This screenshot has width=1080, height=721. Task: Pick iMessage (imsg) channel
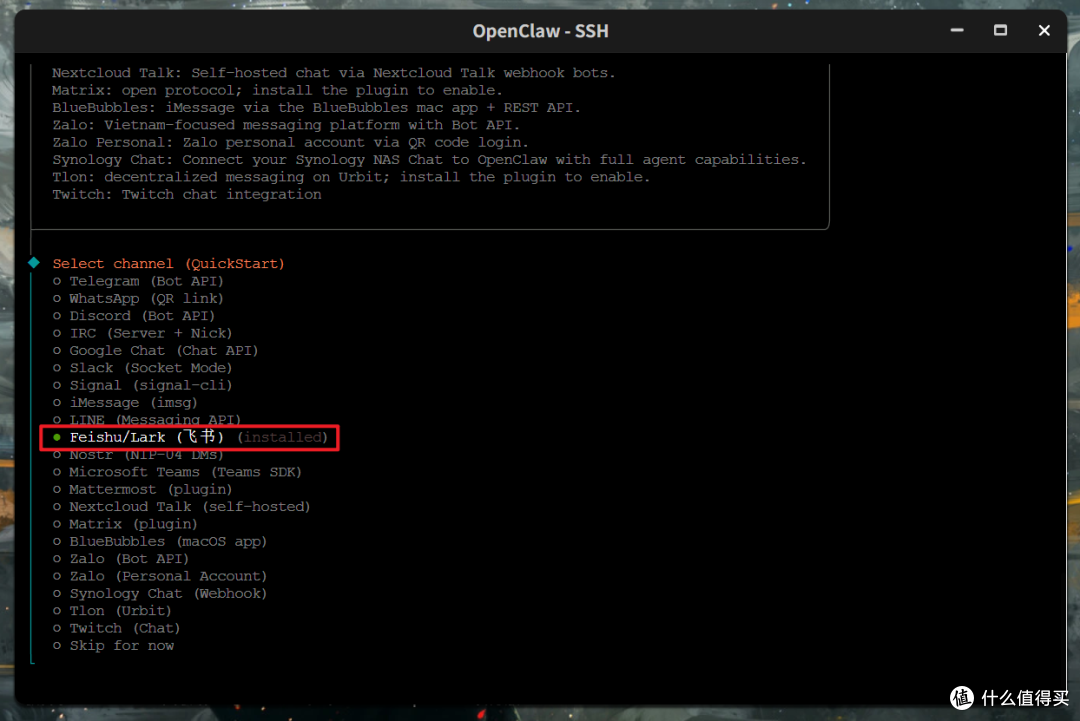125,402
